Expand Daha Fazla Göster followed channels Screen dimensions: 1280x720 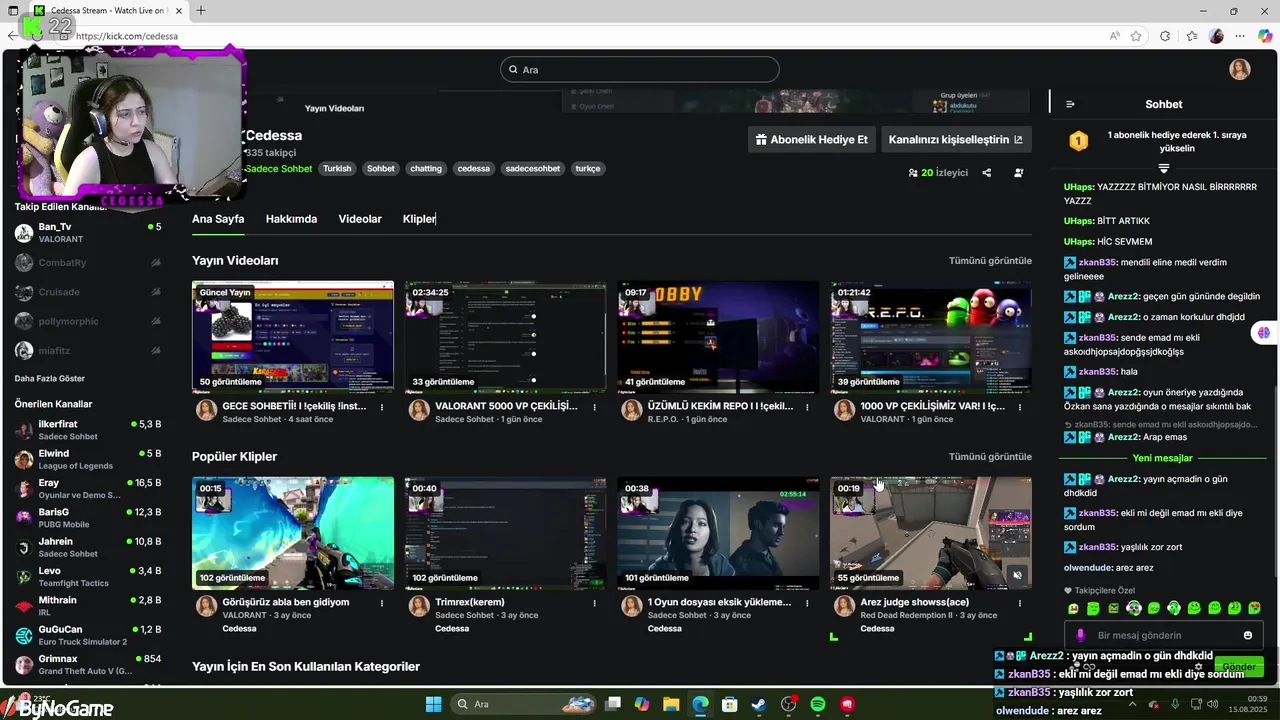coord(49,379)
